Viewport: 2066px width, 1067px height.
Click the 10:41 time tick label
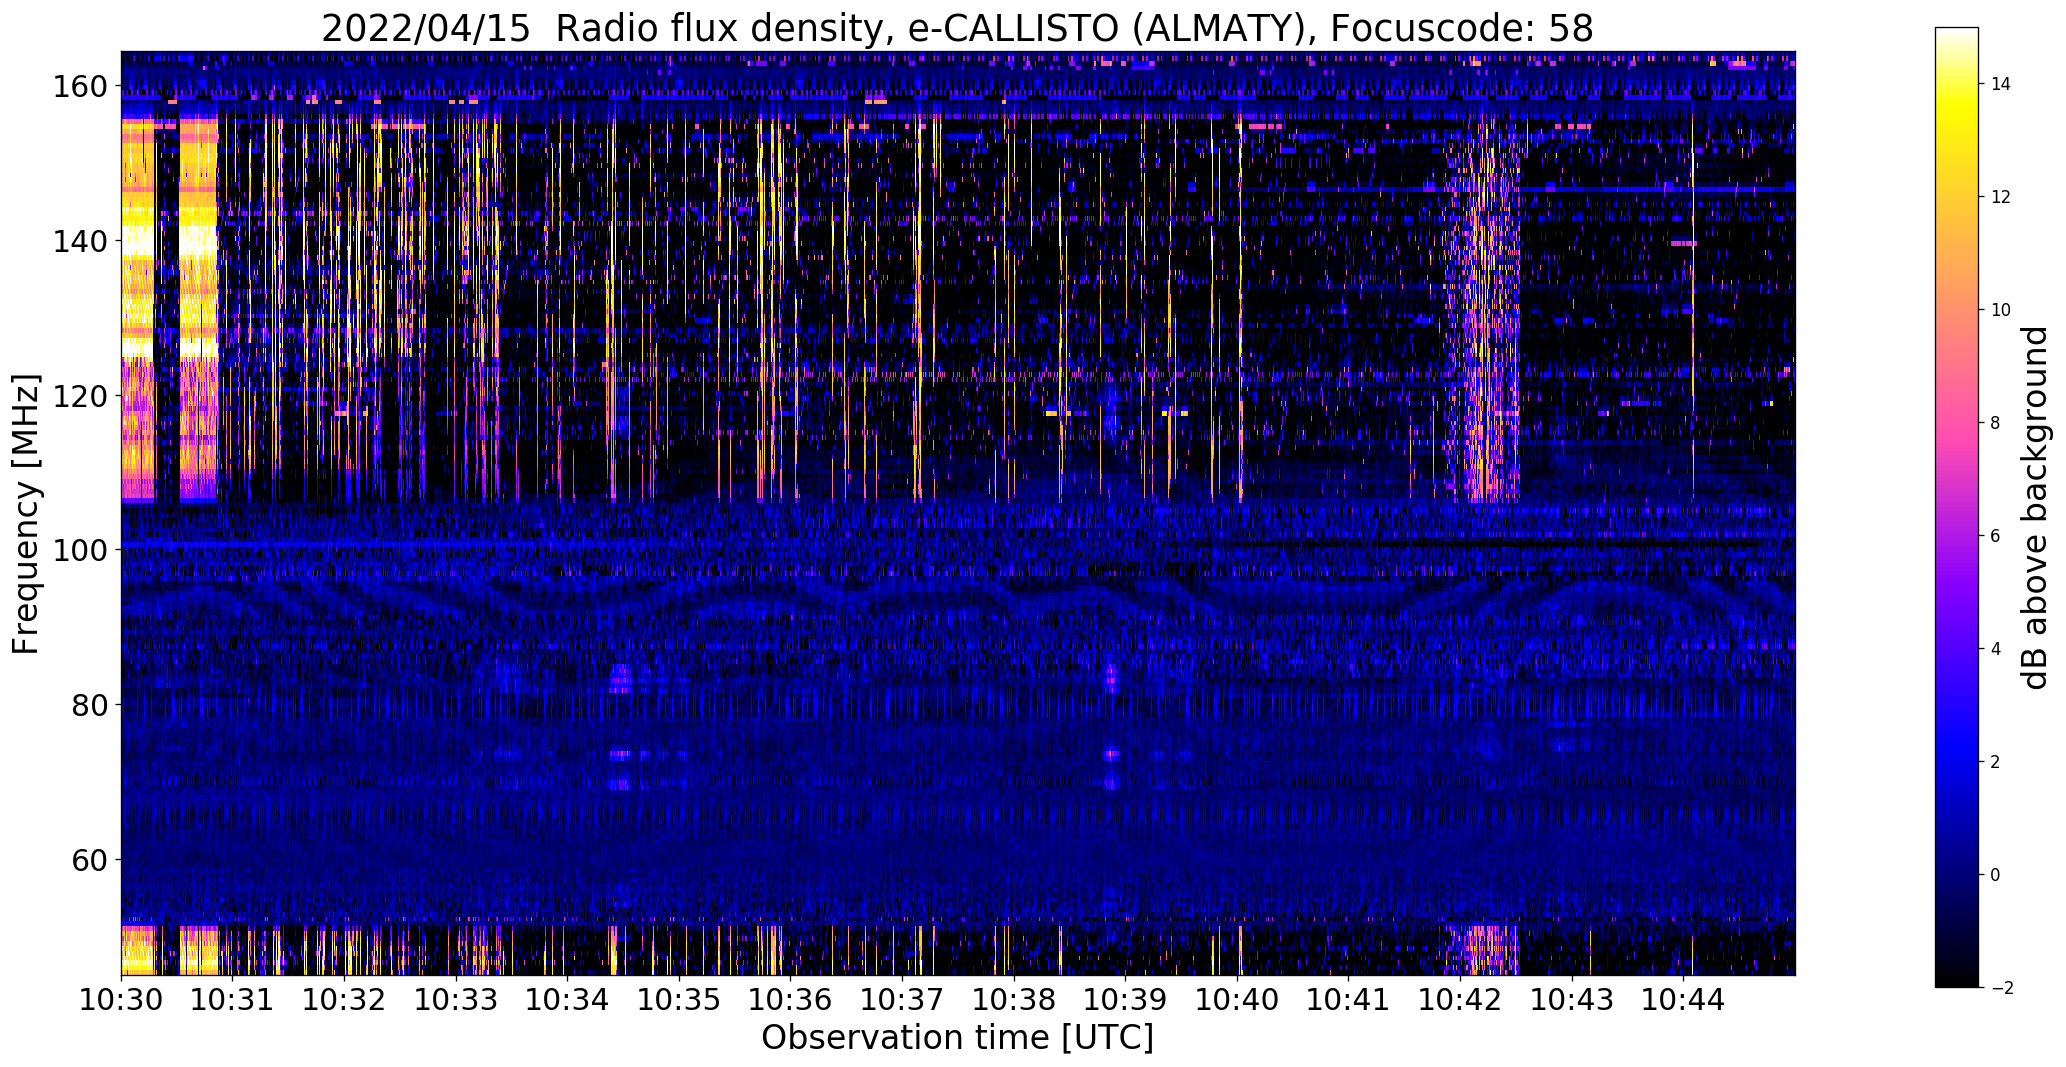[x=1349, y=999]
